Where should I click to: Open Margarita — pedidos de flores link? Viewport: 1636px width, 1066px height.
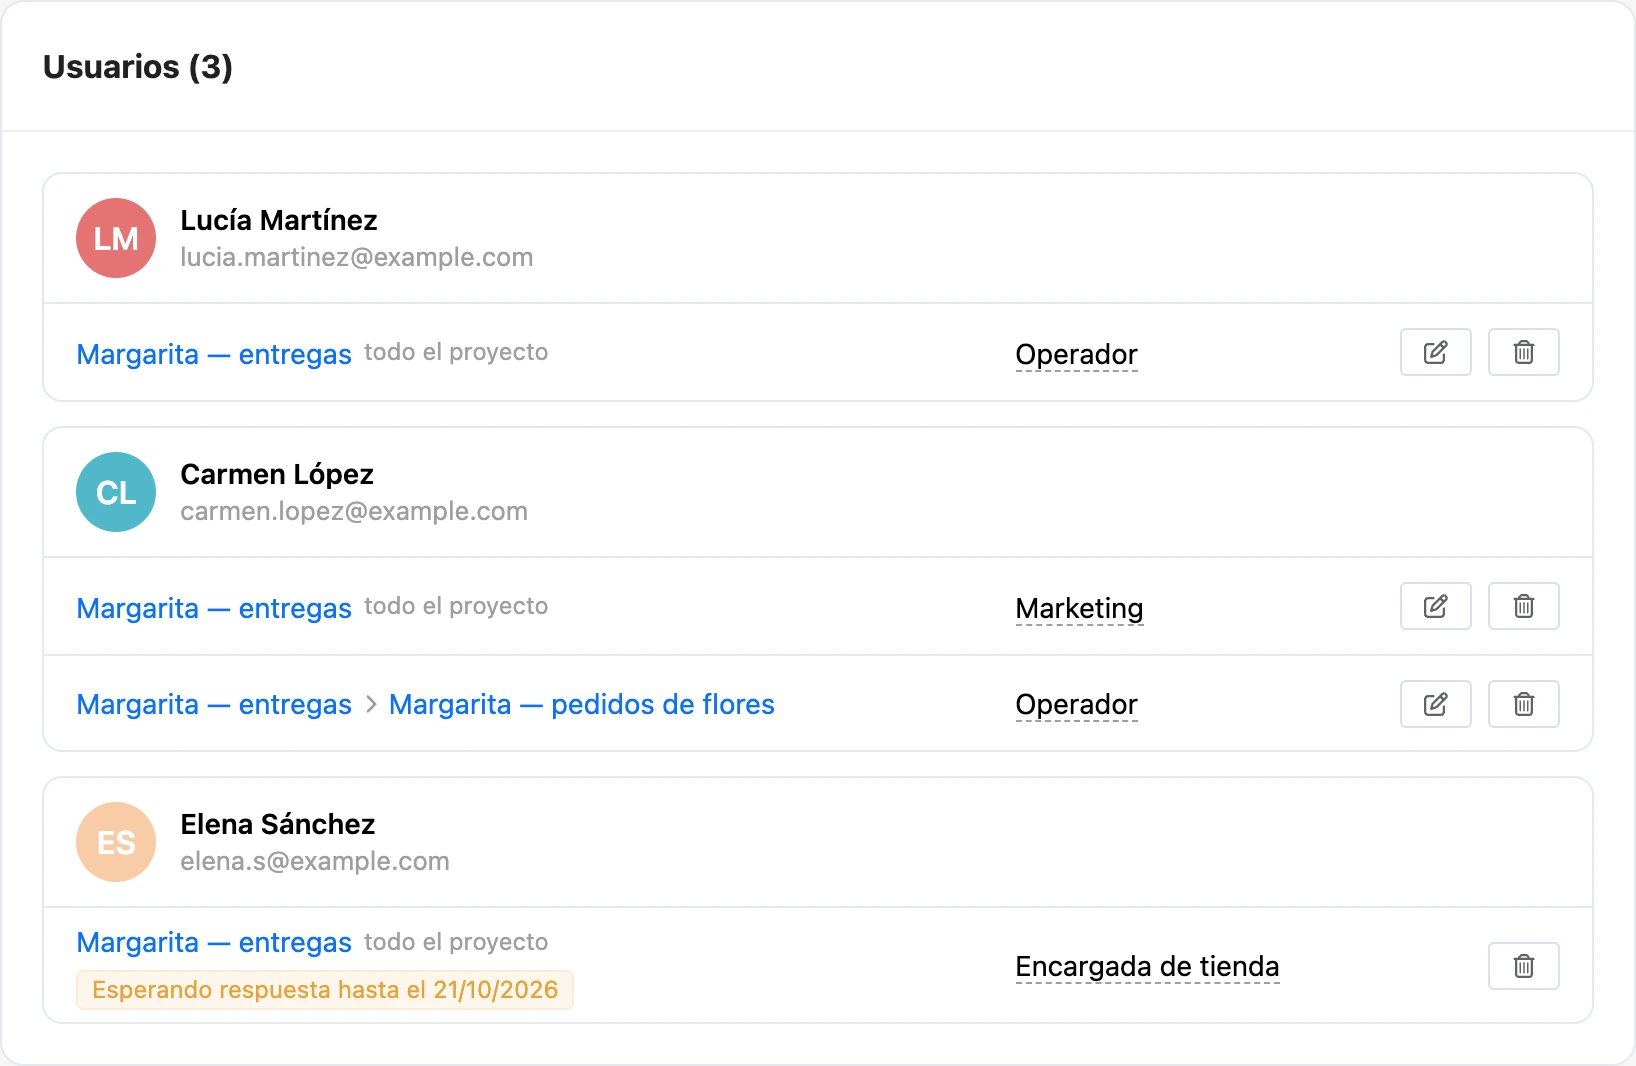[582, 704]
